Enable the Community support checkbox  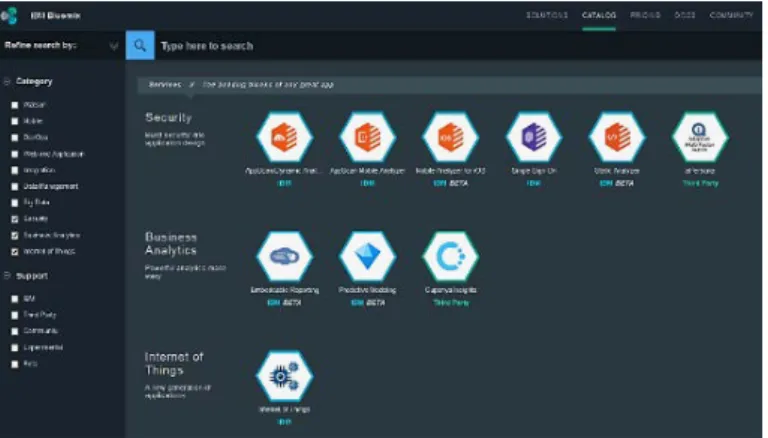[x=15, y=331]
